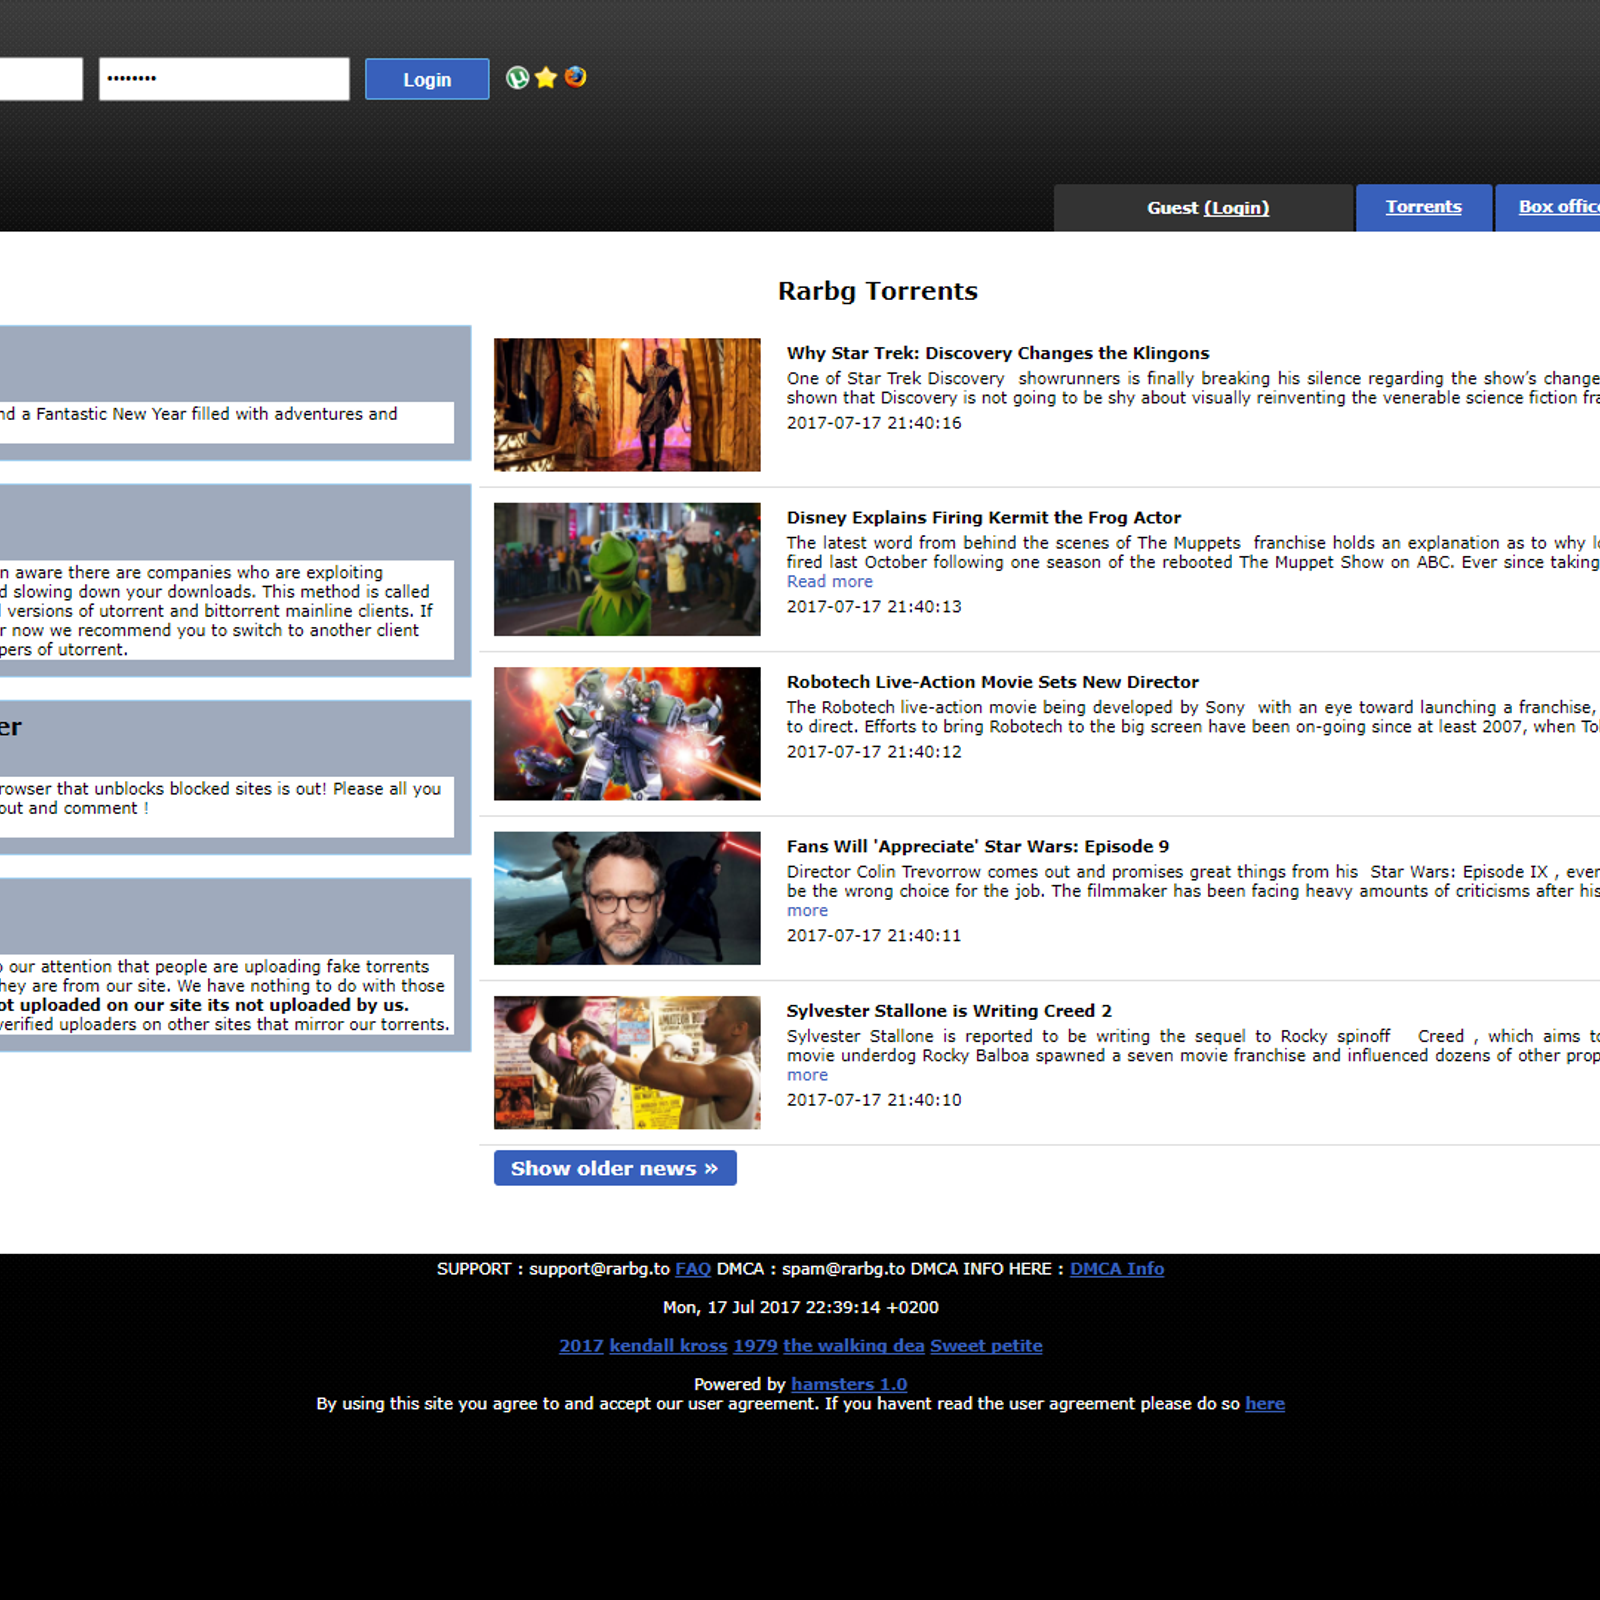Image resolution: width=1600 pixels, height=1600 pixels.
Task: Open the Colin Trevorrow Star Wars thumbnail
Action: 627,898
